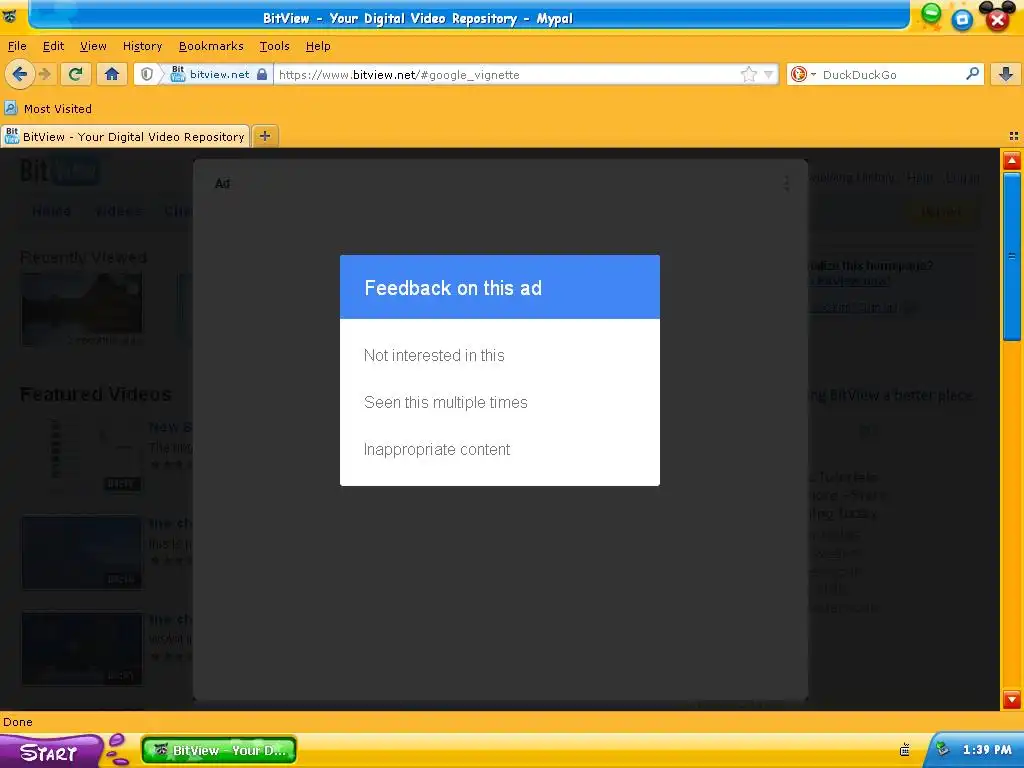The height and width of the screenshot is (768, 1024).
Task: Click the scrollbar up arrow
Action: click(x=1012, y=161)
